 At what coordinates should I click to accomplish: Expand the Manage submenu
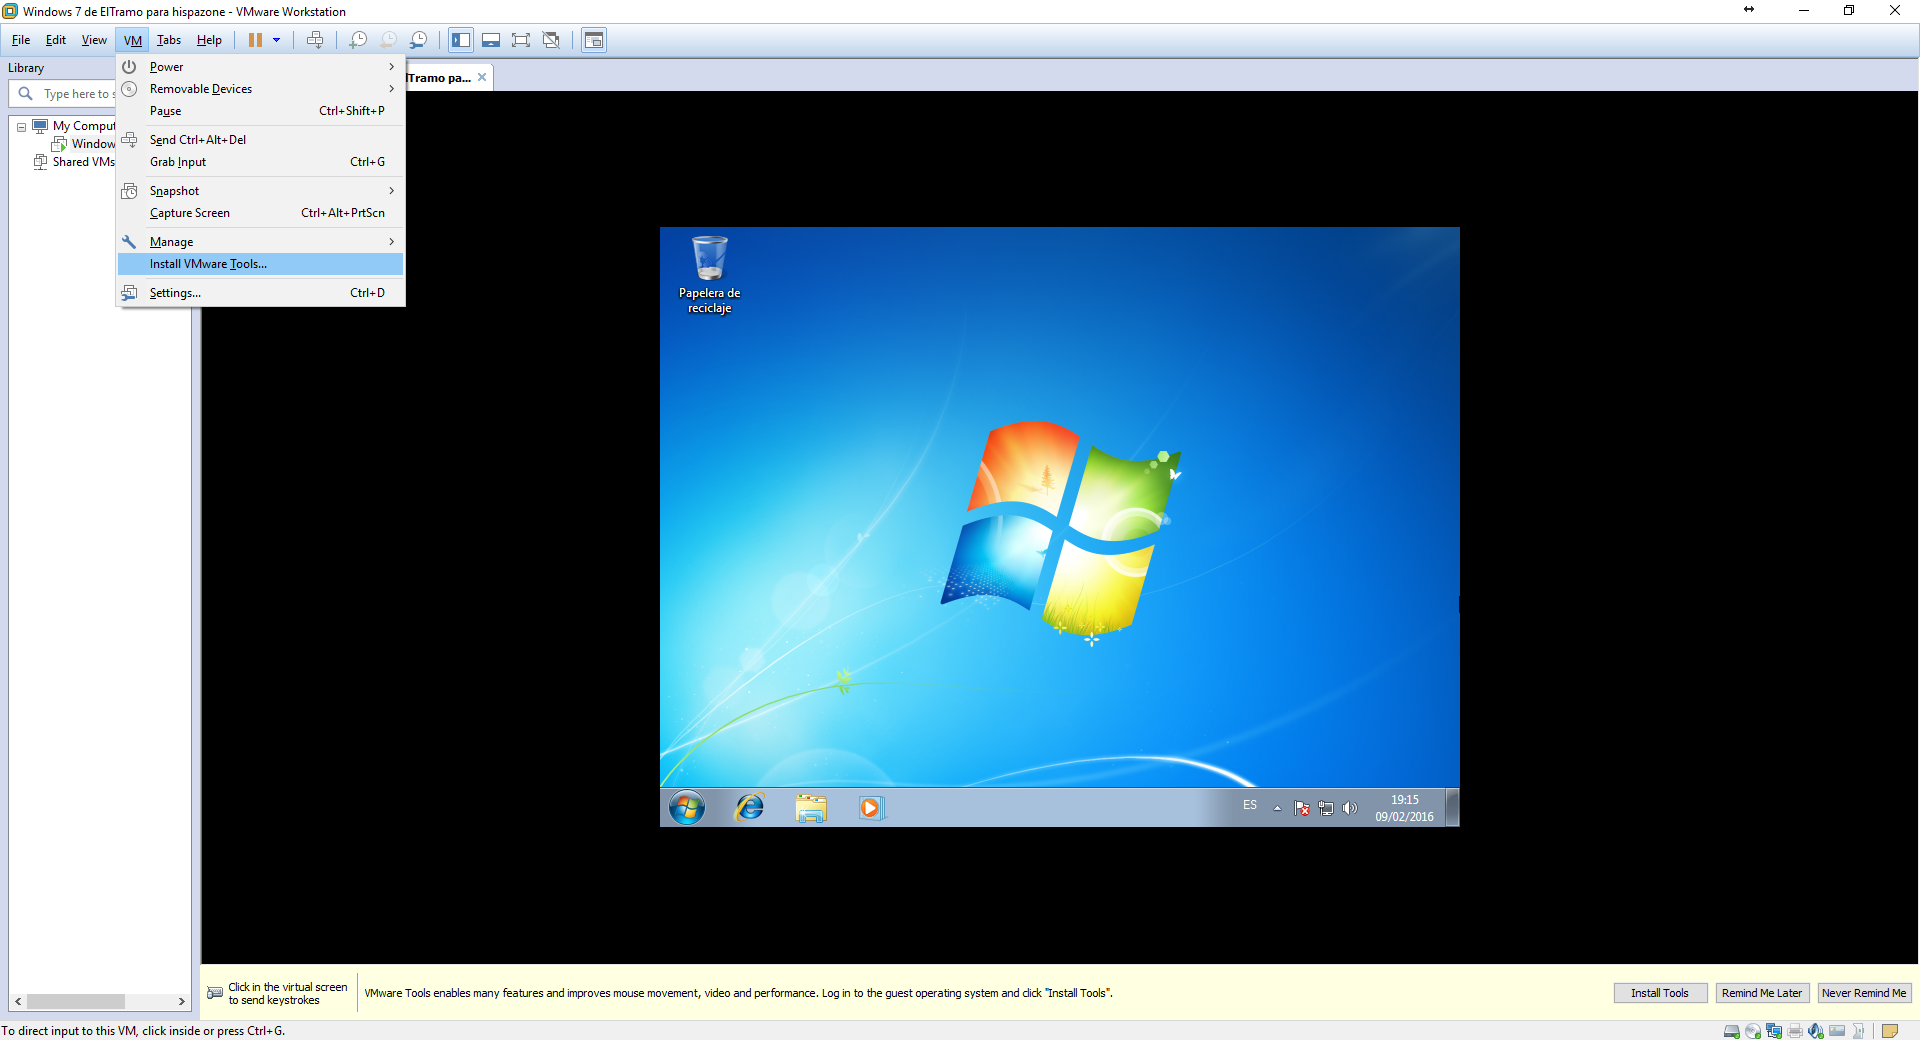(x=260, y=242)
